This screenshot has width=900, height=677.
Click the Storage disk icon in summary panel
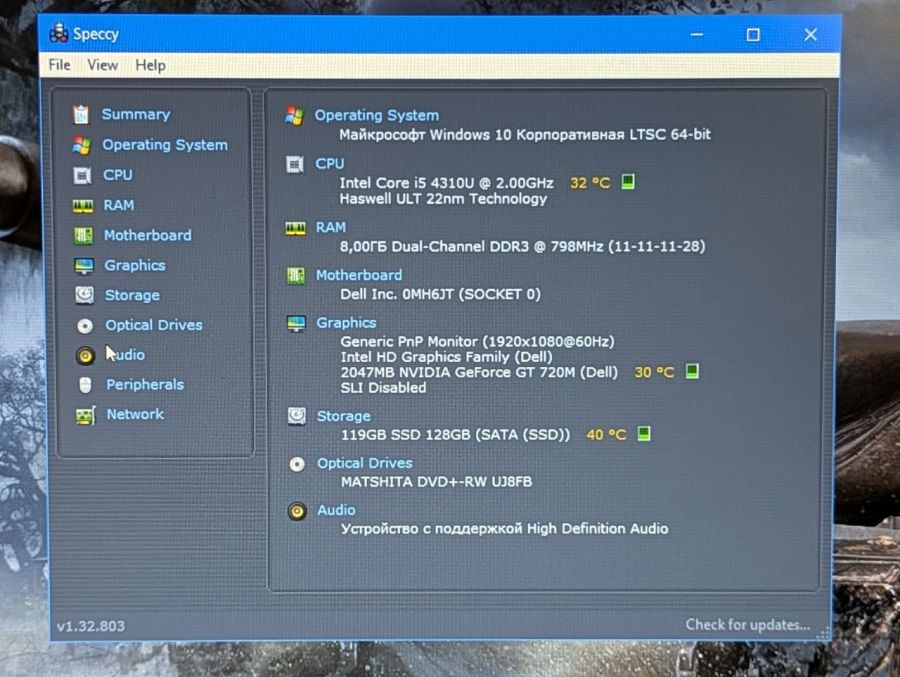point(297,416)
